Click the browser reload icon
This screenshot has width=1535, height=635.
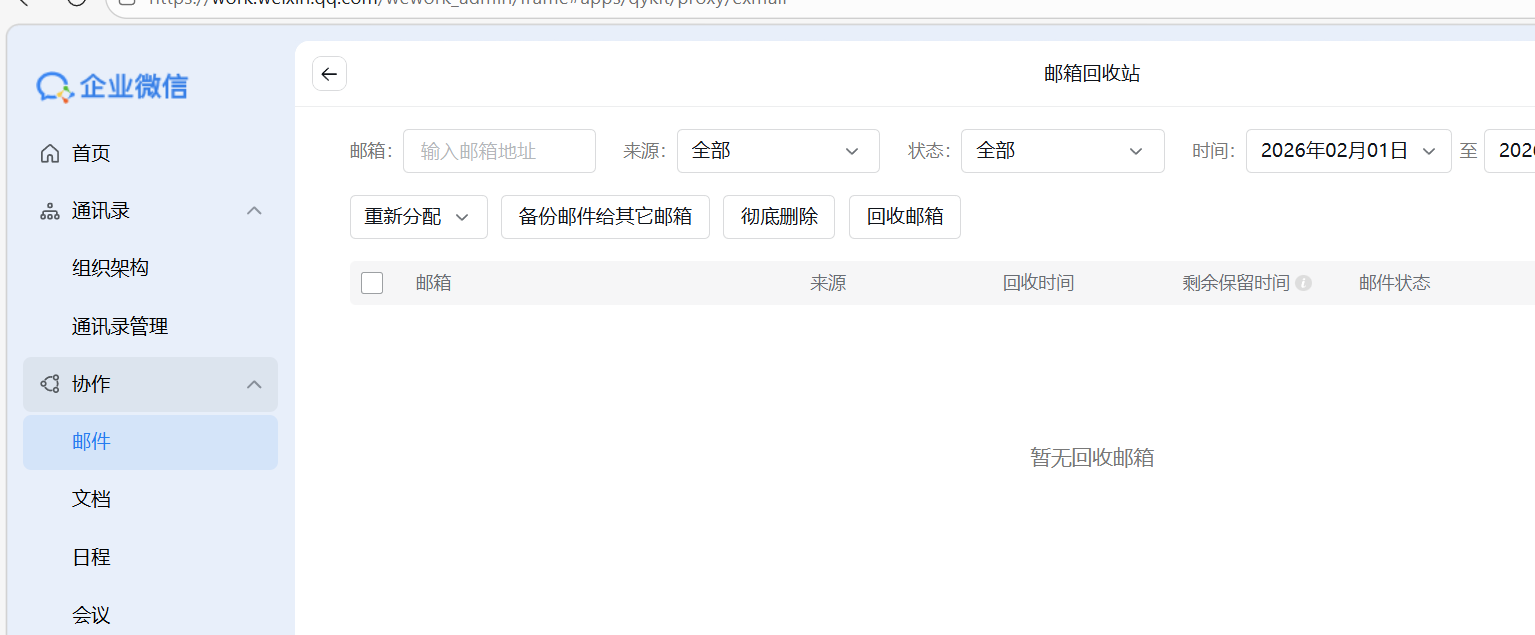(x=76, y=4)
